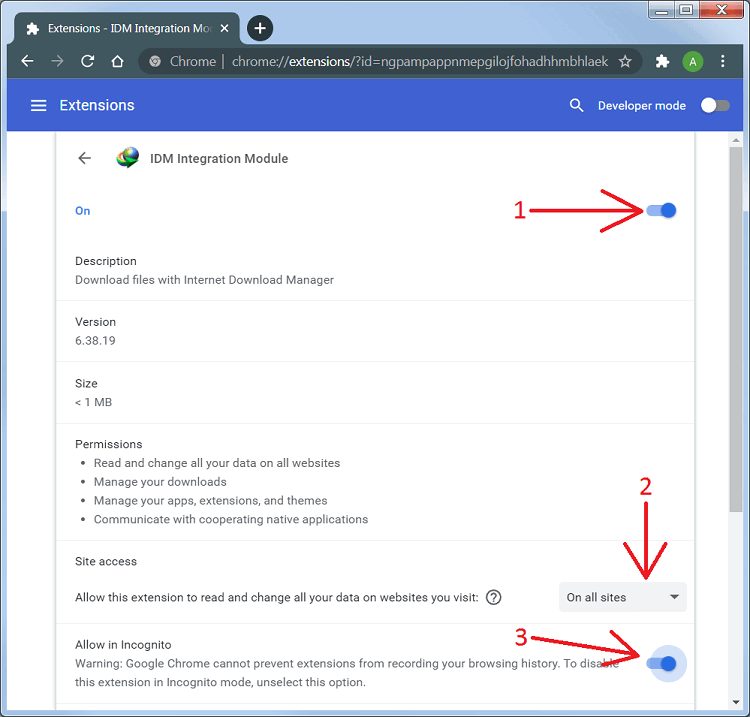Open Chrome's three-dot menu

(x=723, y=61)
